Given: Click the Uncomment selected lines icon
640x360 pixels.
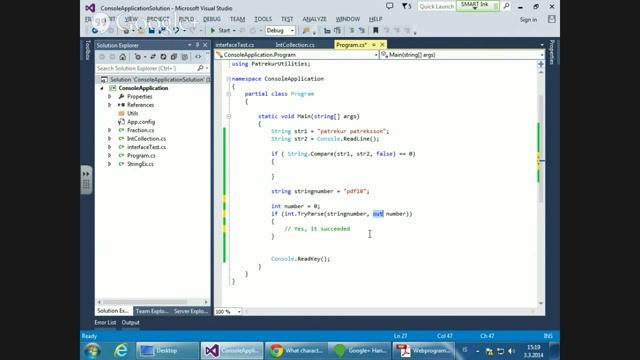Looking at the screenshot, I should [362, 30].
